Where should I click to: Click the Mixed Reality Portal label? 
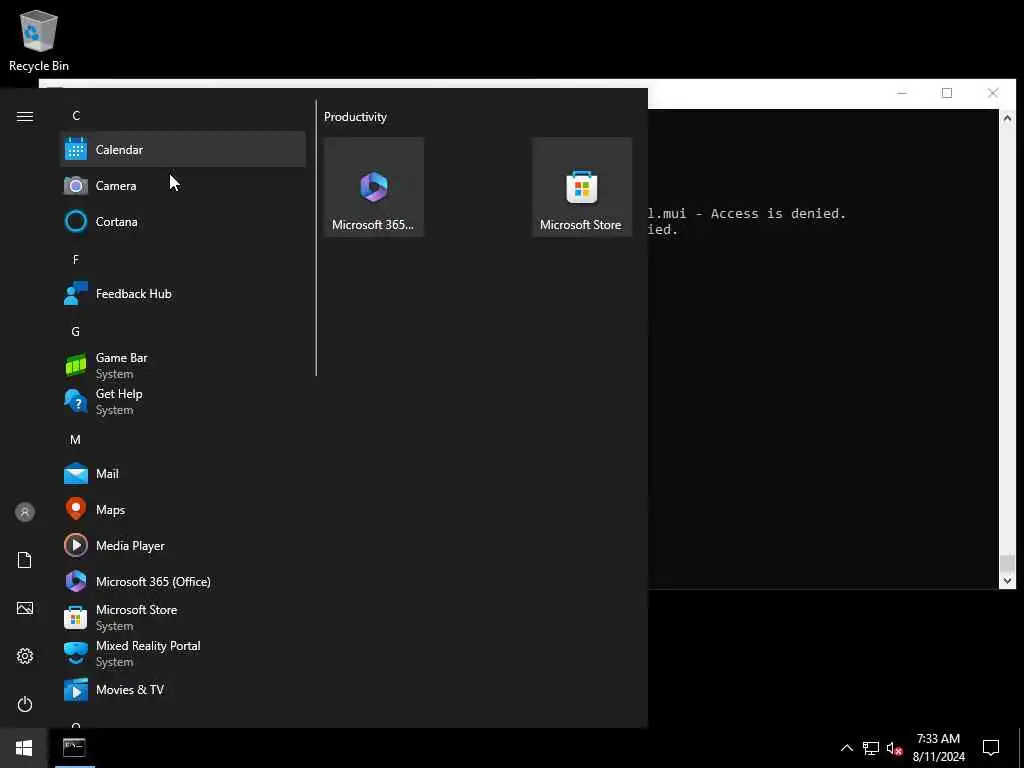tap(148, 646)
